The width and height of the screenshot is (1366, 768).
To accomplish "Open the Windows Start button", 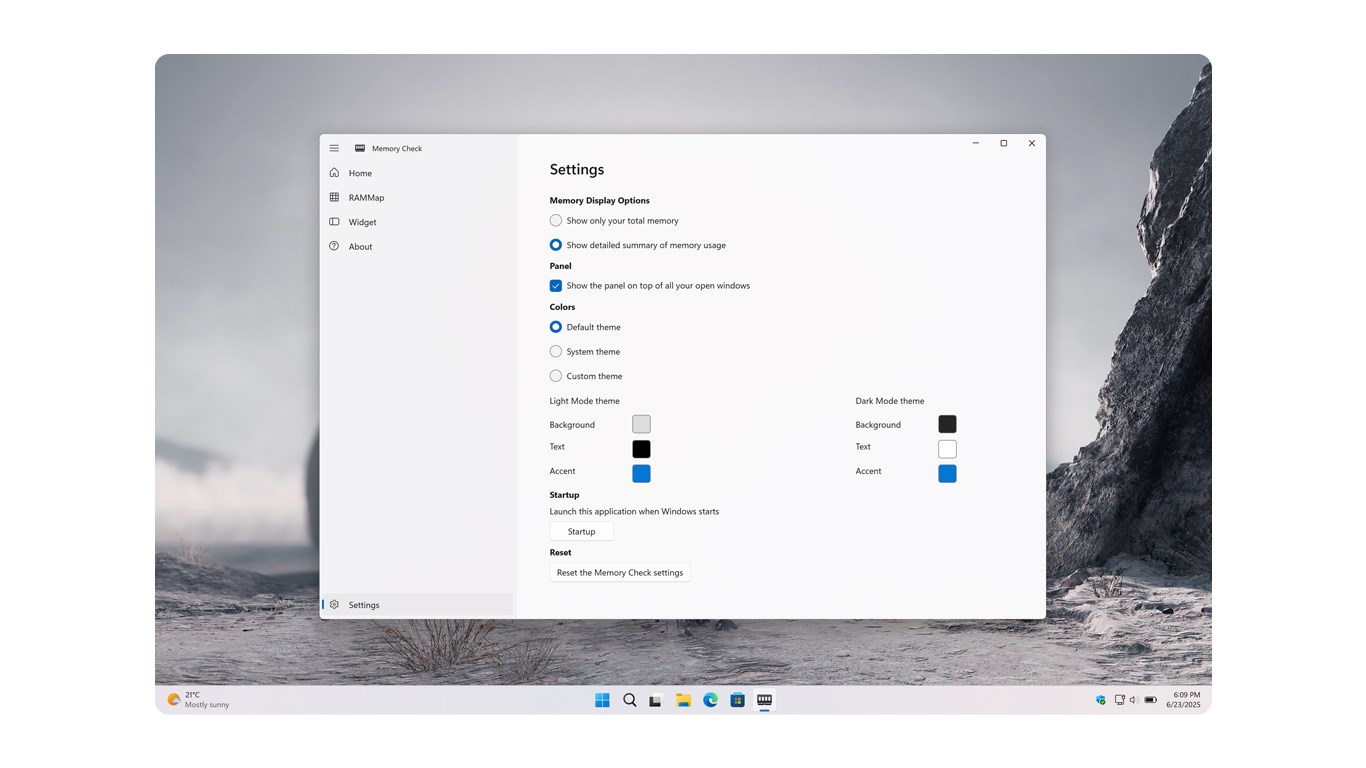I will (602, 700).
